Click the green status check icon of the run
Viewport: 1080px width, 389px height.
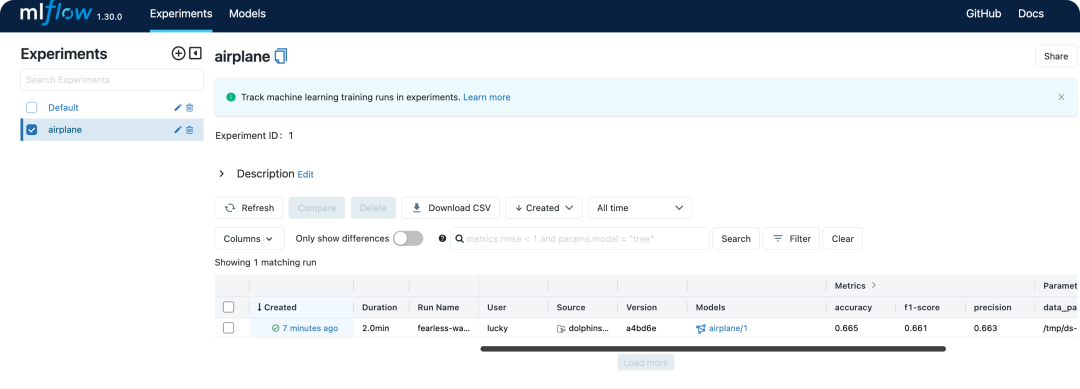coord(276,328)
